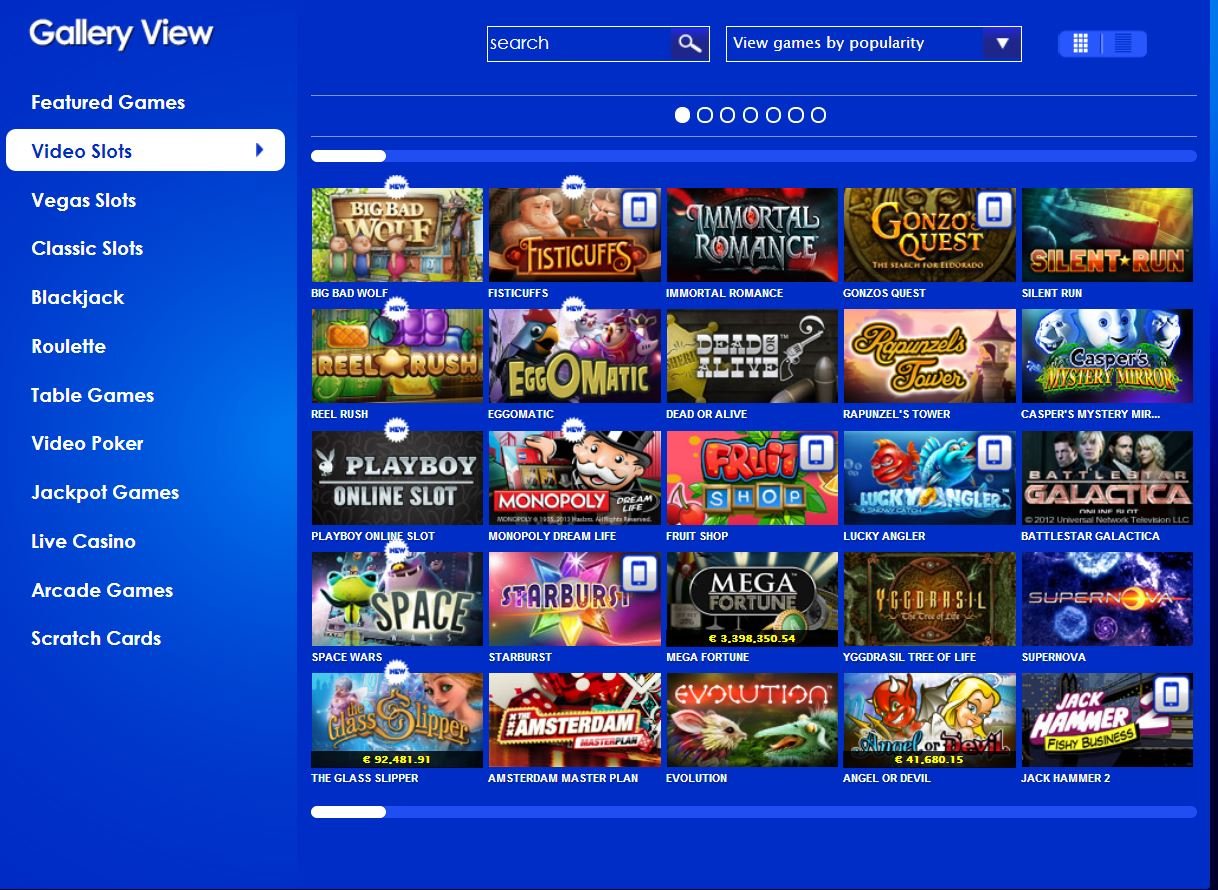Viewport: 1218px width, 890px height.
Task: Click the top horizontal scrollbar handle
Action: click(348, 156)
